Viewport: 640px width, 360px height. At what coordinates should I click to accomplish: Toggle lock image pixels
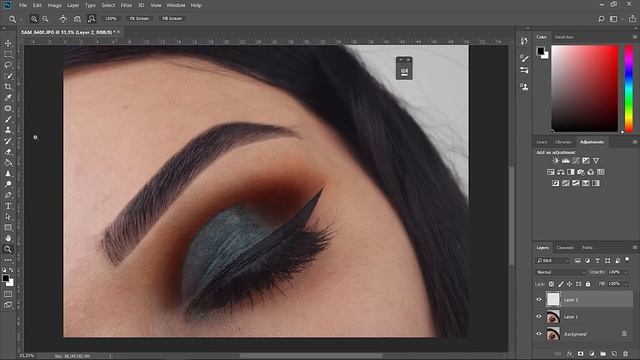561,284
